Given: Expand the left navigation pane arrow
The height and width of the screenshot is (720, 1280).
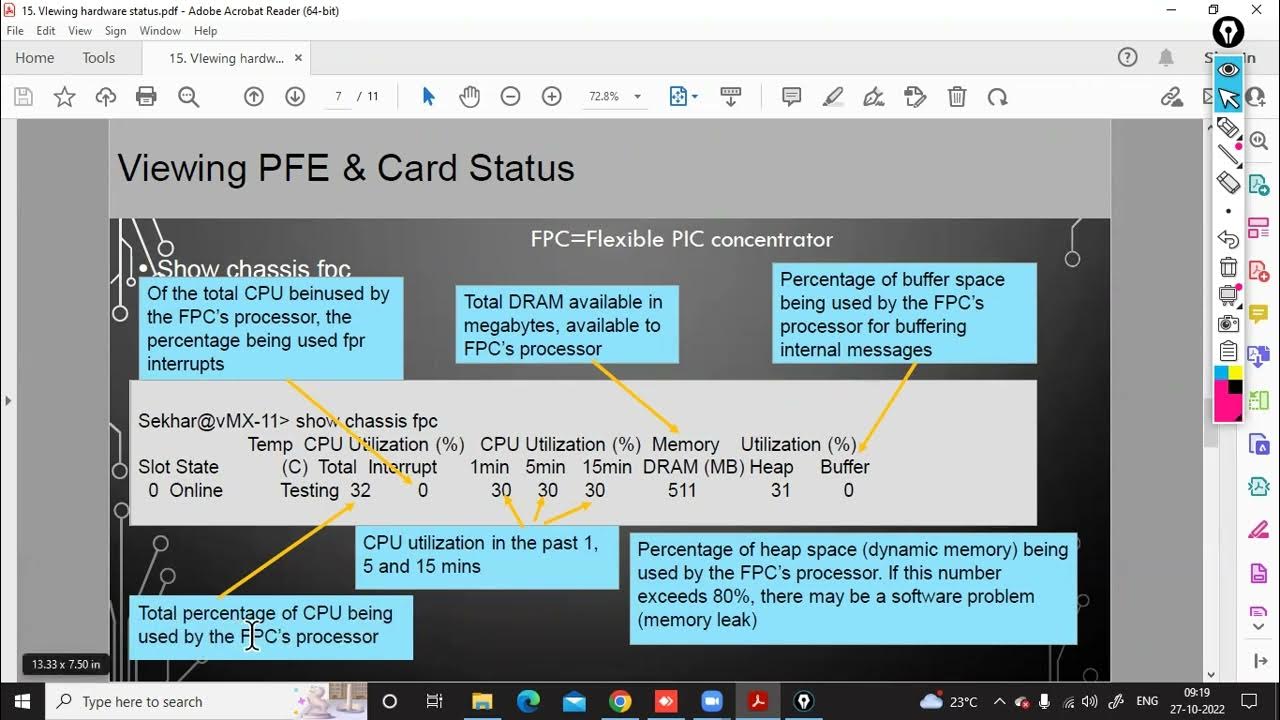Looking at the screenshot, I should pyautogui.click(x=8, y=401).
